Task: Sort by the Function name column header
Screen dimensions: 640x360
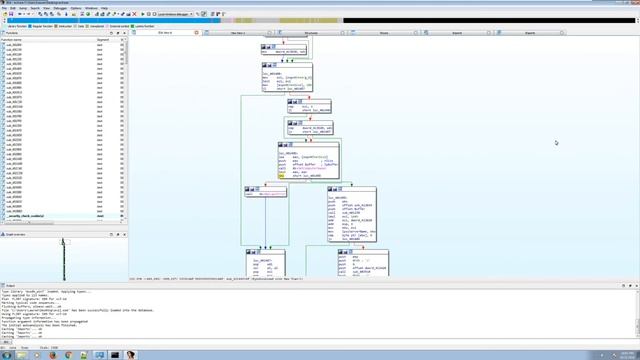Action: click(x=48, y=40)
